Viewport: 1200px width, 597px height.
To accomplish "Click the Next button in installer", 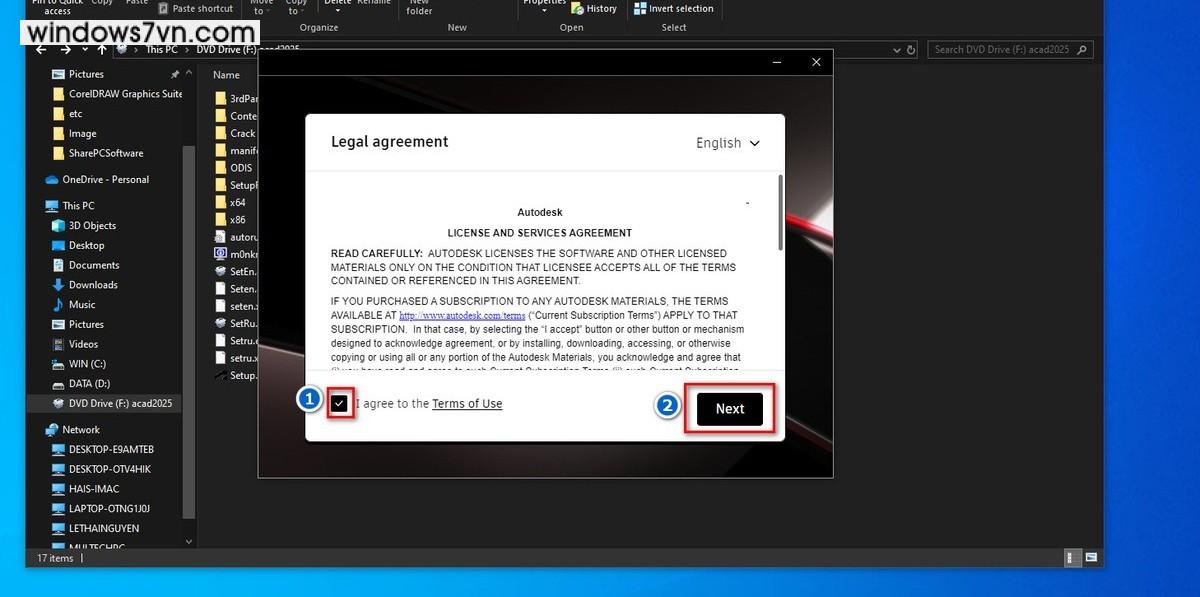I will point(729,409).
